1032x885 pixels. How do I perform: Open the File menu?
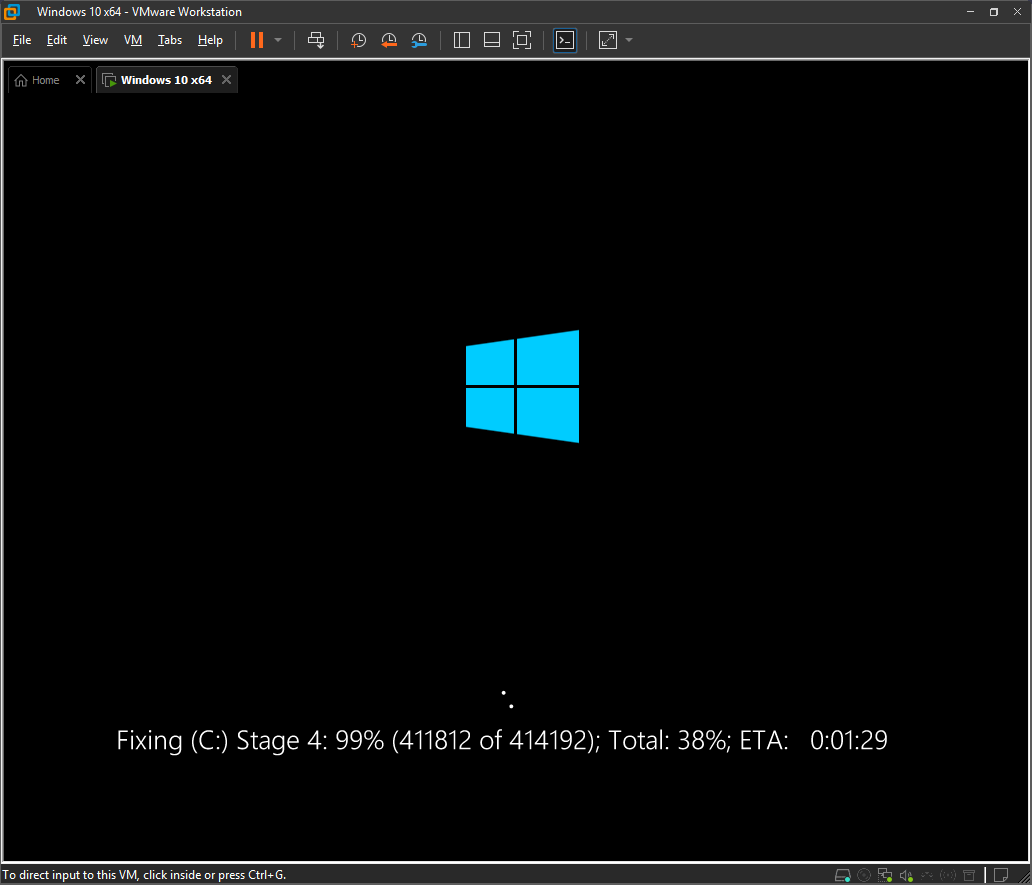tap(22, 40)
